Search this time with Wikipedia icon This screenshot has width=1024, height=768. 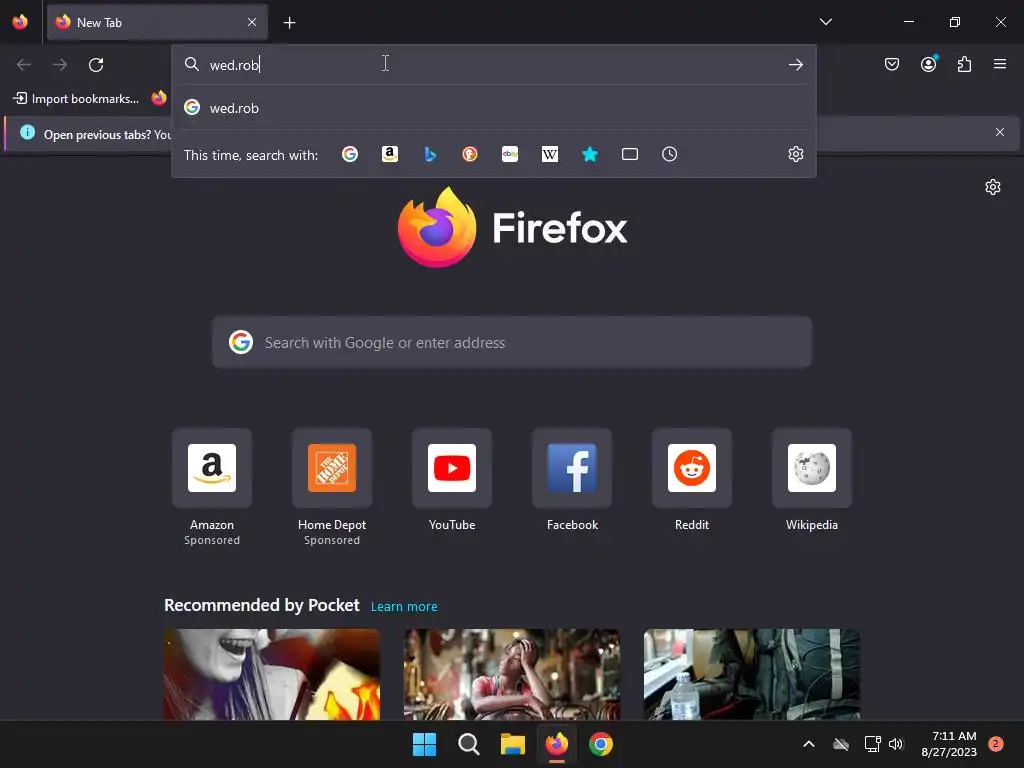pyautogui.click(x=550, y=154)
